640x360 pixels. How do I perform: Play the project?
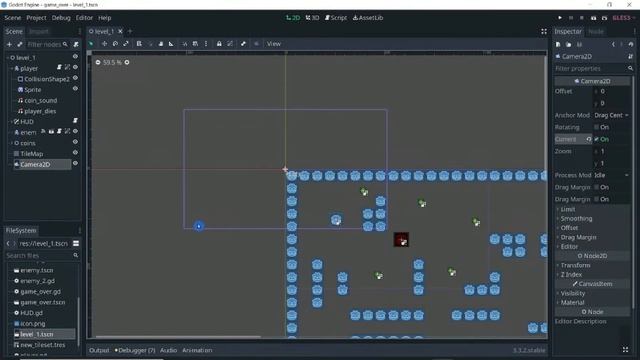(x=560, y=18)
